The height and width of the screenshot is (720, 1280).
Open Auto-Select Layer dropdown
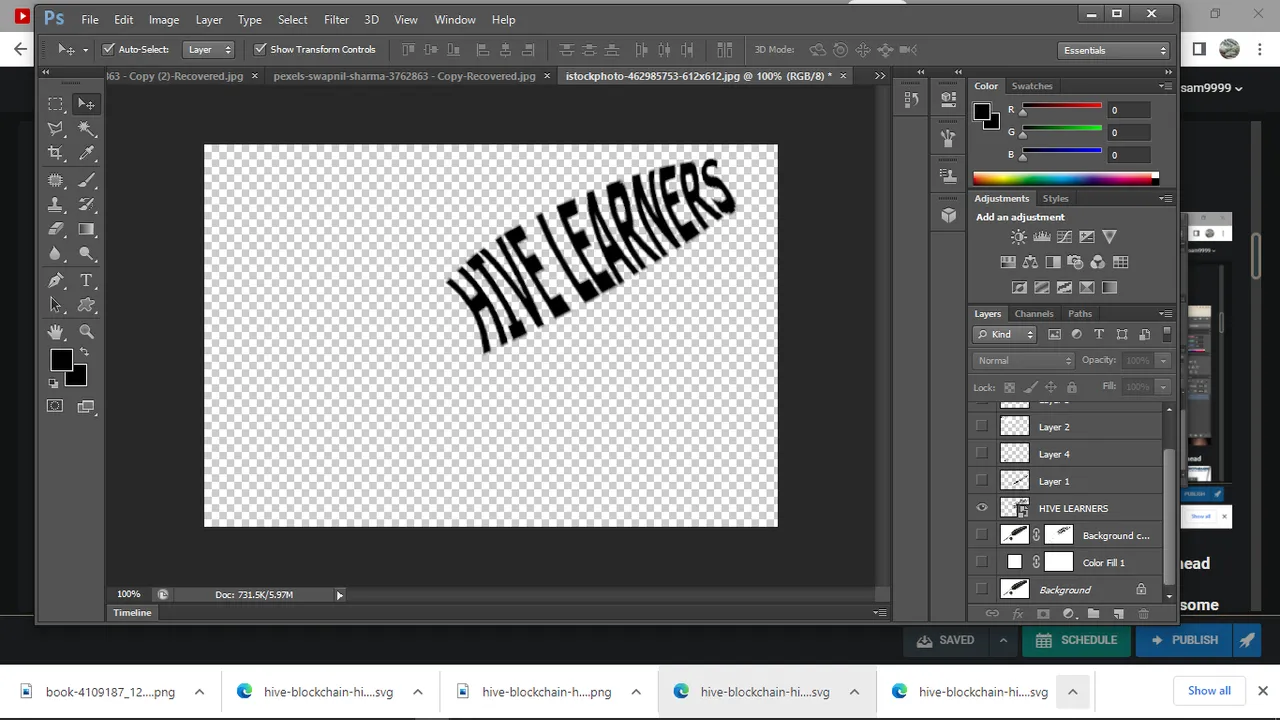[209, 49]
